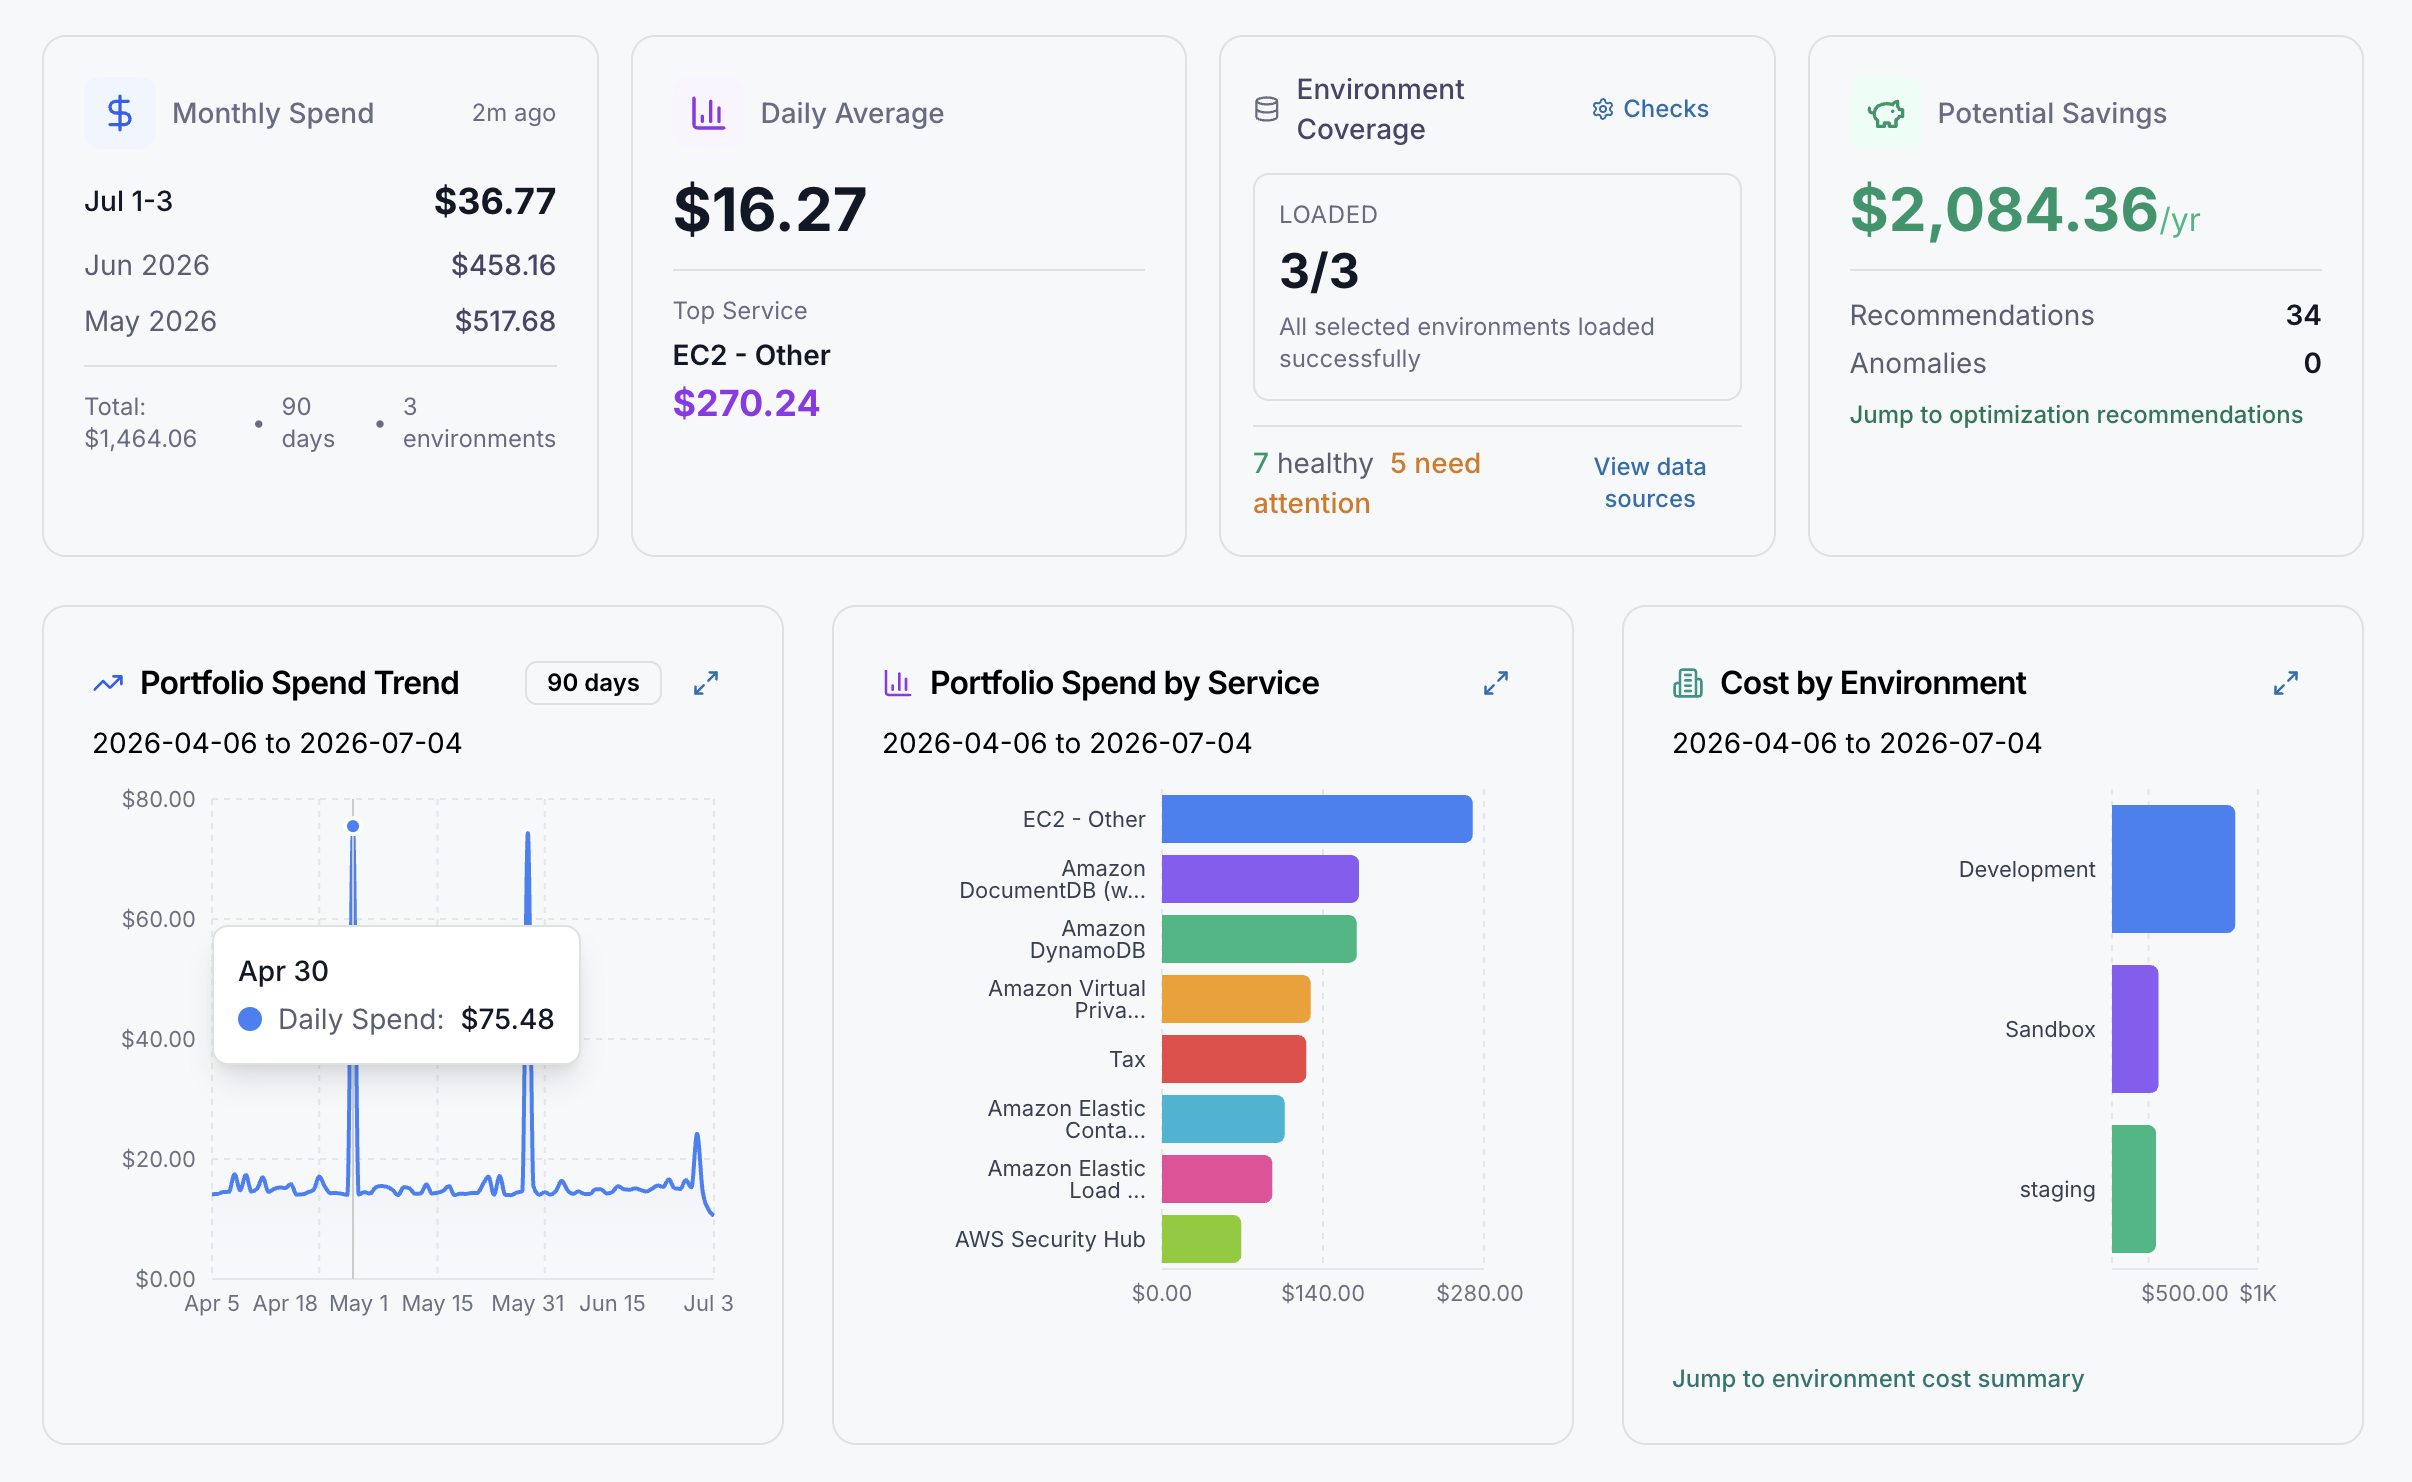This screenshot has height=1482, width=2412.
Task: Jump to optimization recommendations
Action: pos(2076,415)
